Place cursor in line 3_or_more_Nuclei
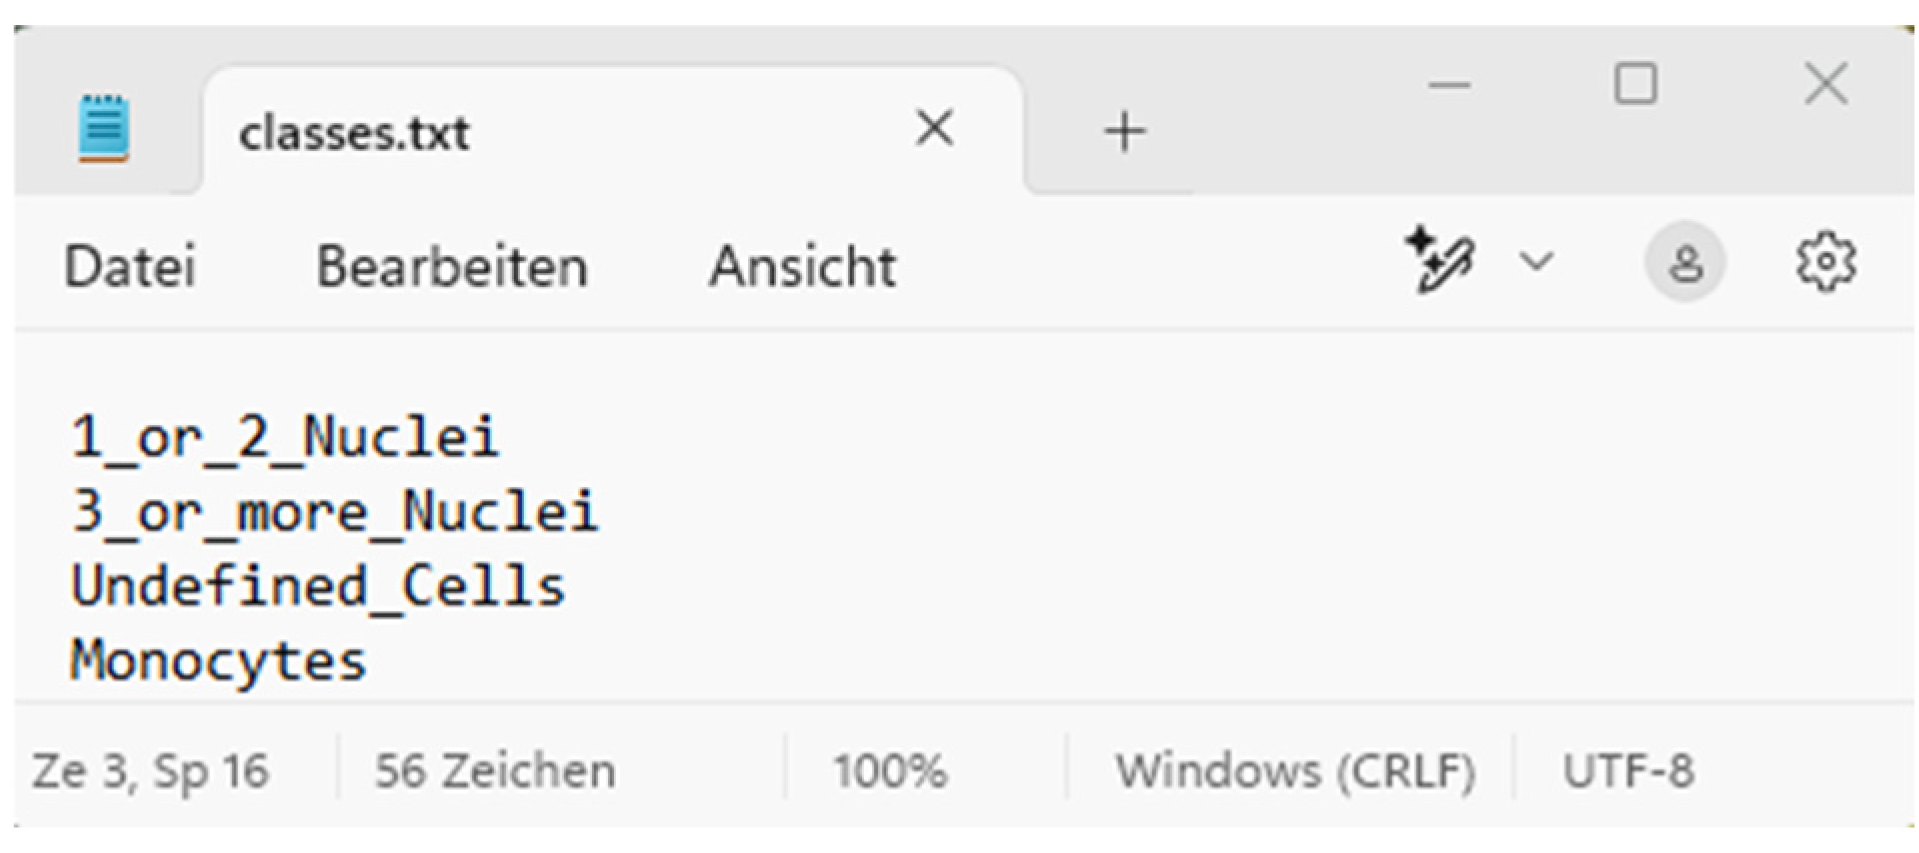Image resolution: width=1919 pixels, height=853 pixels. [335, 511]
